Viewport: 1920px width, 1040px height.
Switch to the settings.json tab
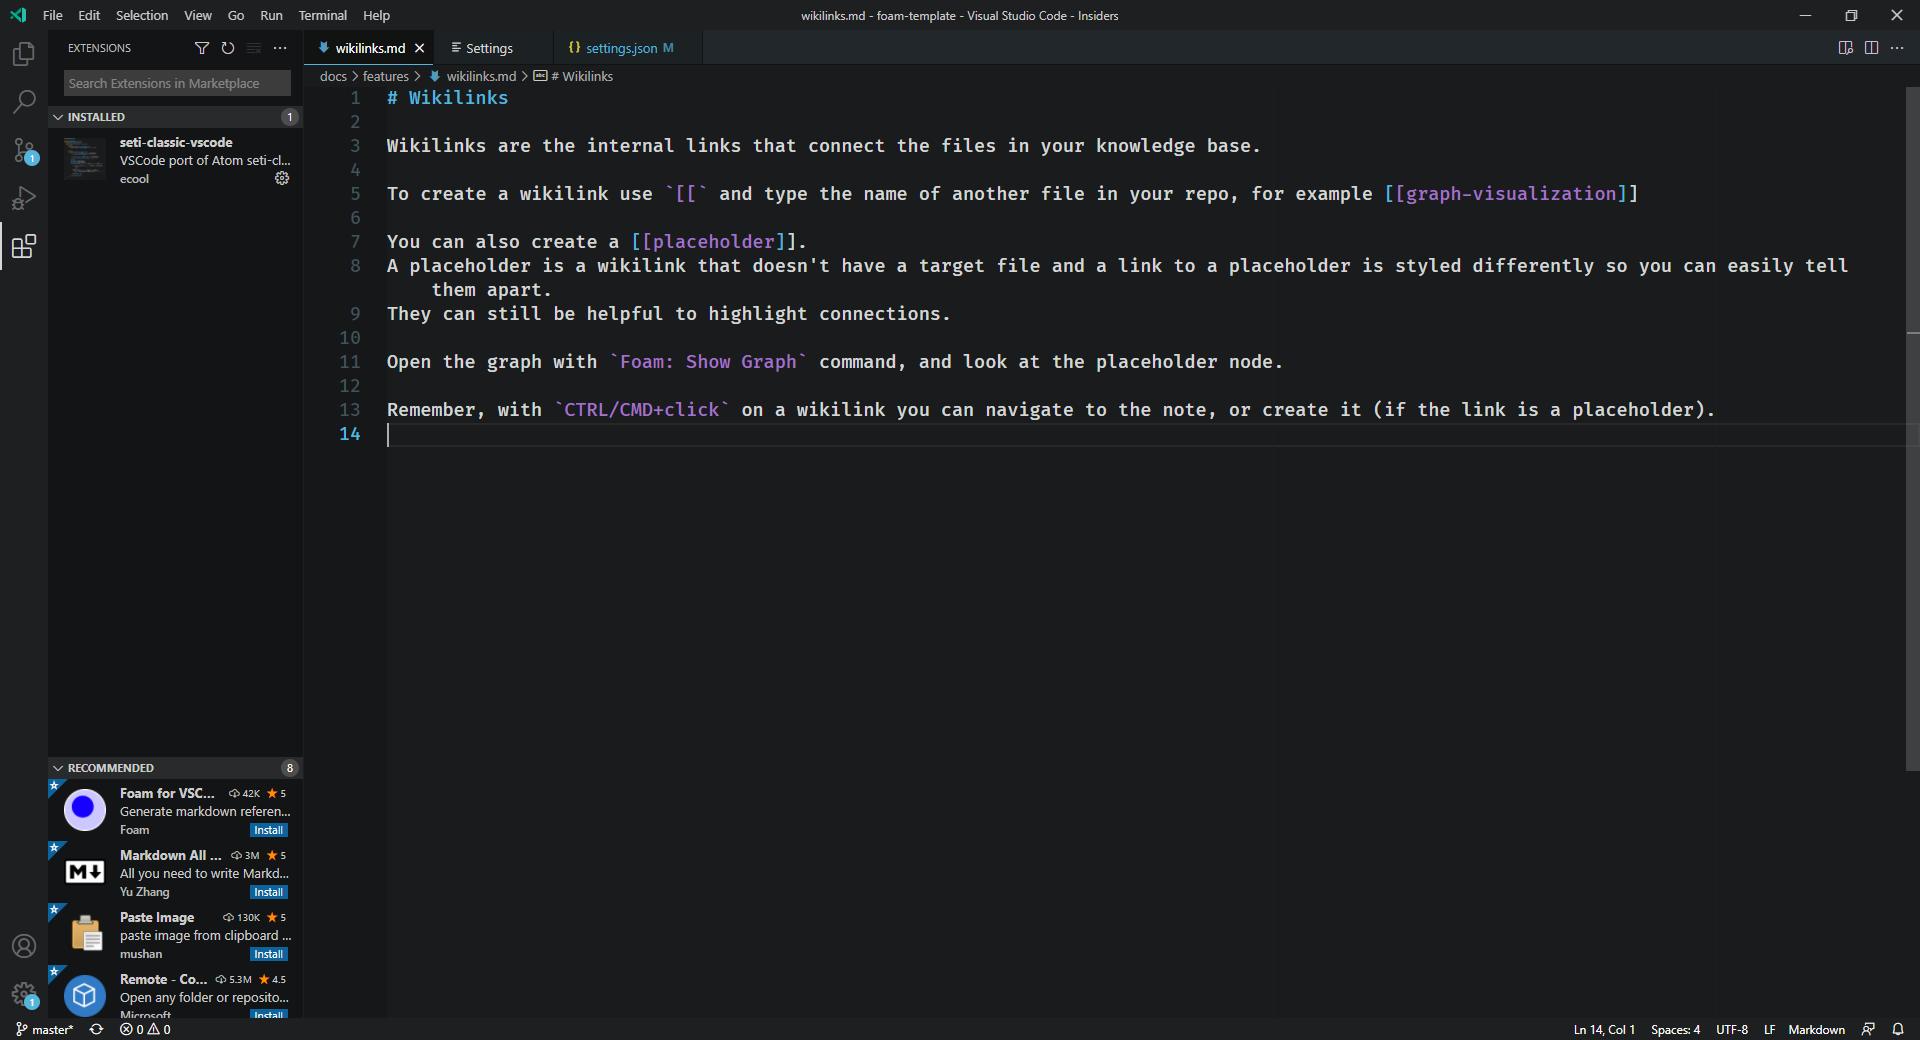click(620, 47)
